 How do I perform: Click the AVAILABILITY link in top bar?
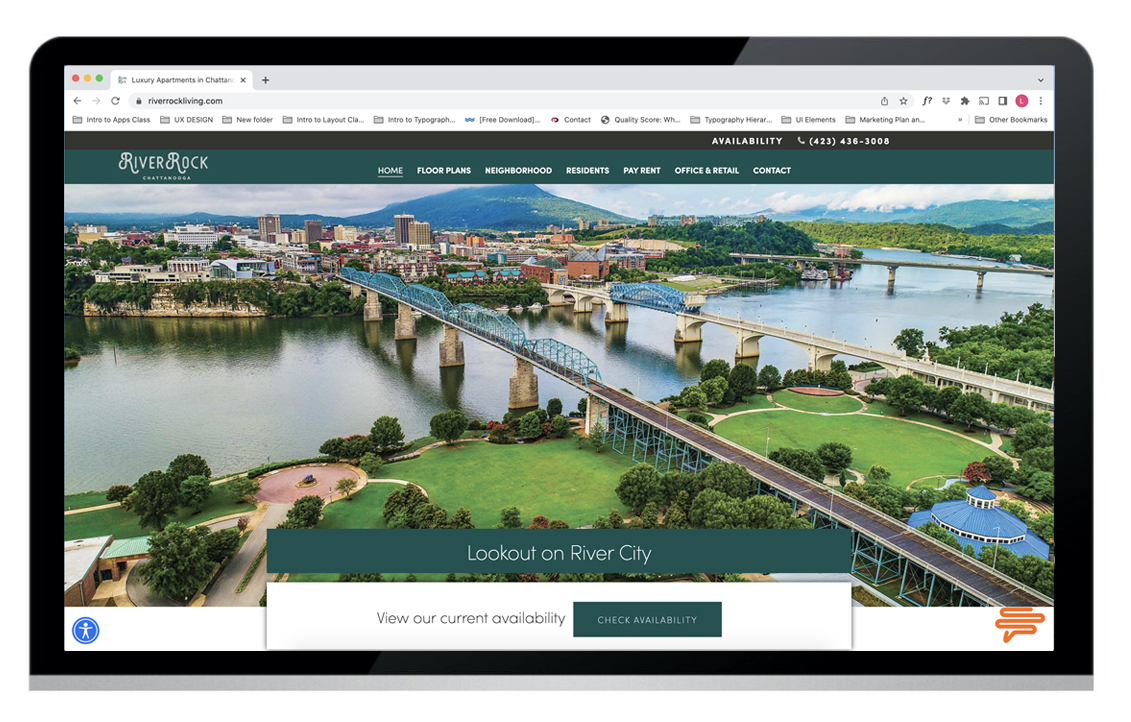tap(747, 141)
